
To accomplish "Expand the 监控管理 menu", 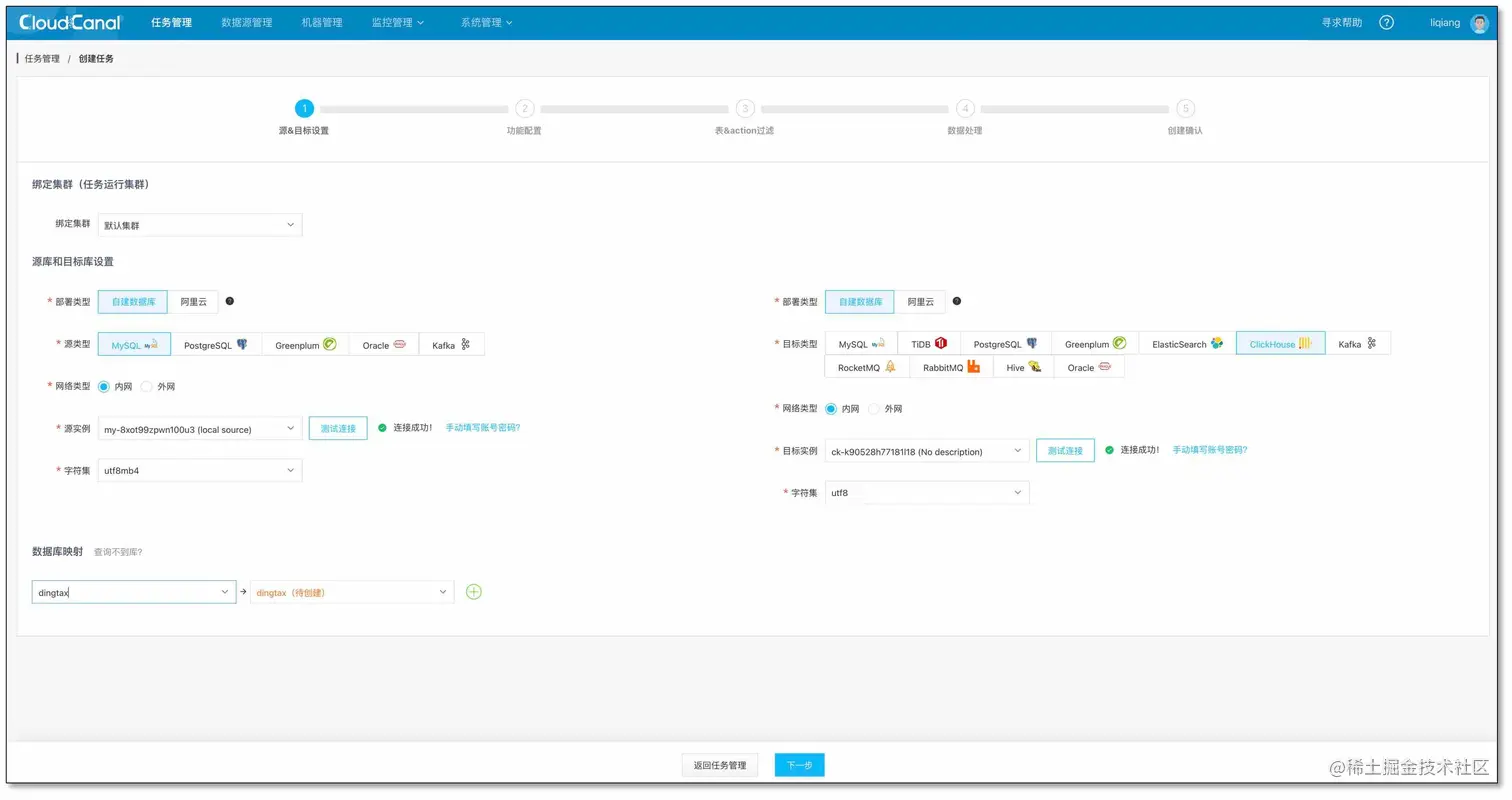I will click(398, 22).
